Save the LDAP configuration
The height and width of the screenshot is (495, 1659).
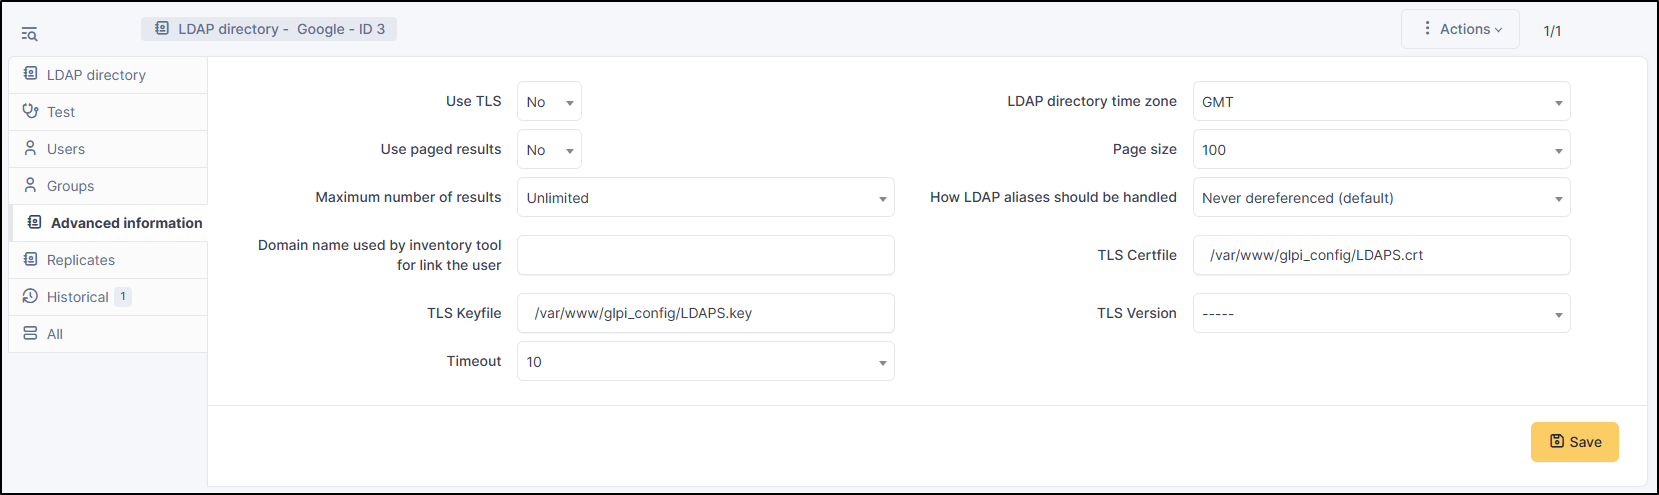(x=1574, y=442)
